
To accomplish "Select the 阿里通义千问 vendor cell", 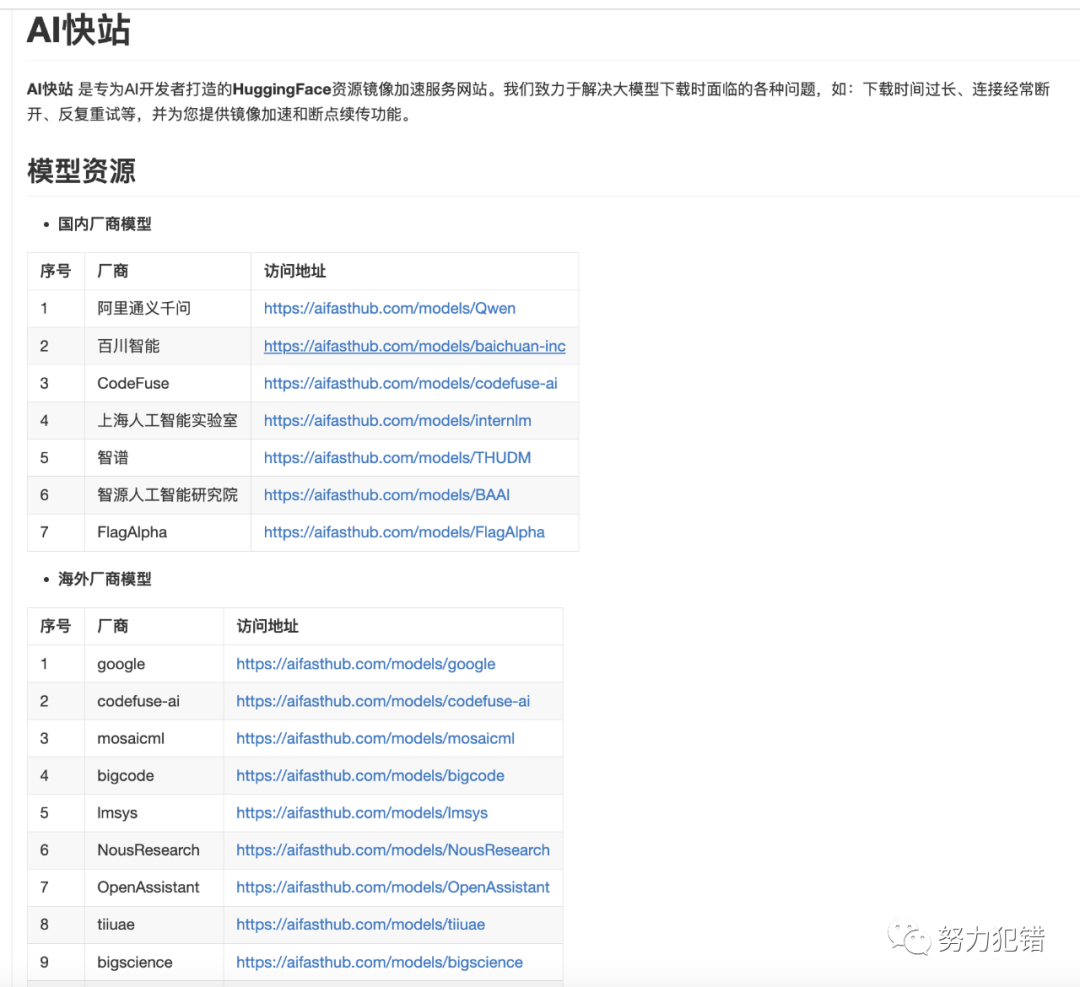I will 167,309.
